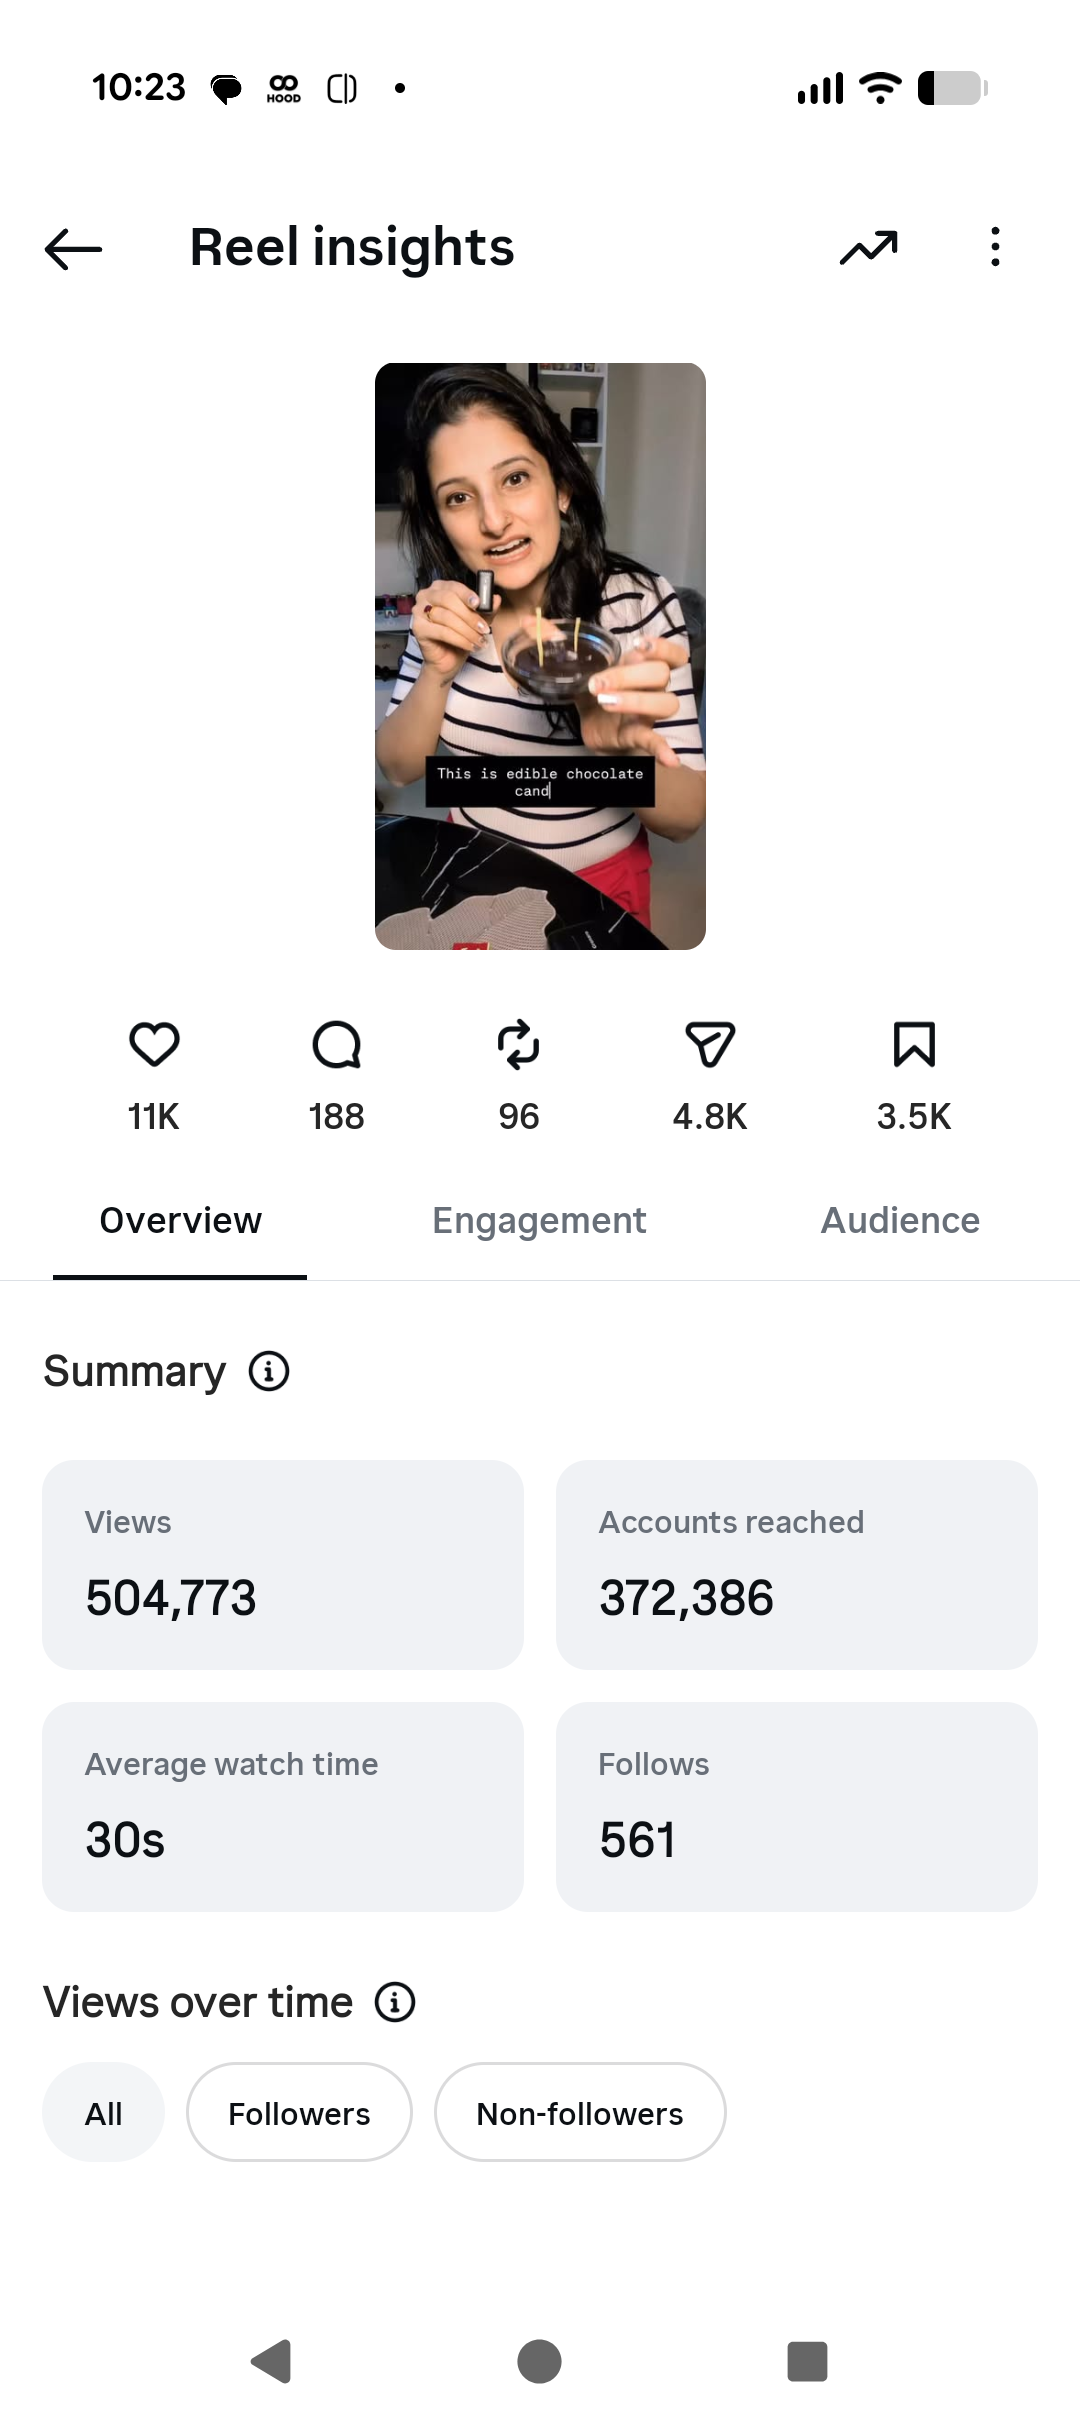1080x2424 pixels.
Task: Tap the Android home navigation button
Action: point(539,2361)
